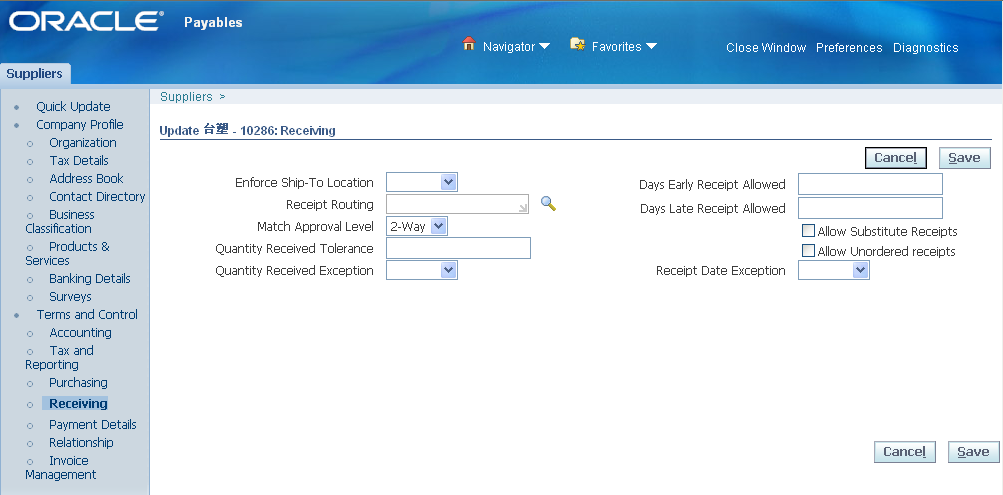This screenshot has height=495, width=1003.
Task: Open Address Book page
Action: pyautogui.click(x=86, y=178)
